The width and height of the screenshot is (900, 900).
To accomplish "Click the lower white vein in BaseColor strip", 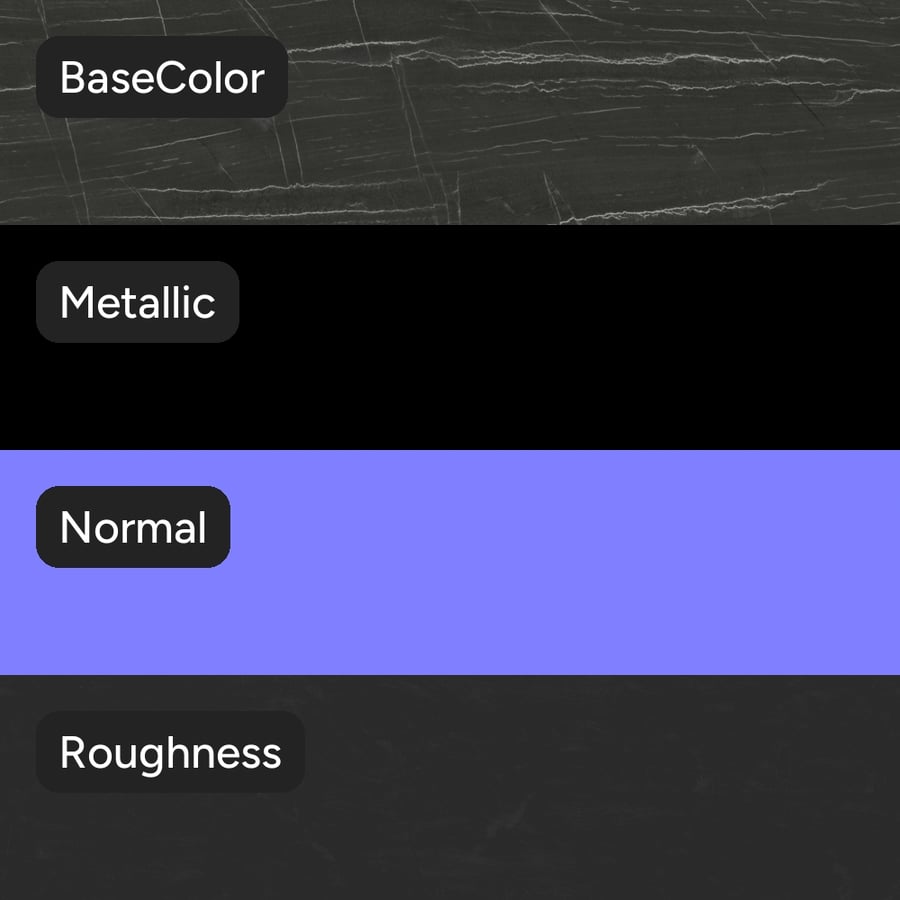I will [695, 204].
